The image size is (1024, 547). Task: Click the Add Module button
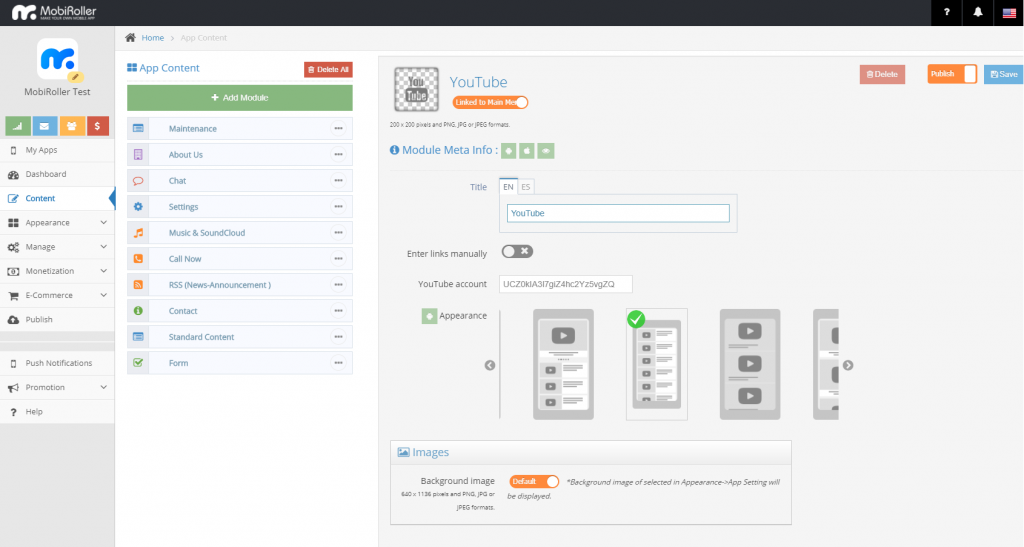(x=239, y=98)
